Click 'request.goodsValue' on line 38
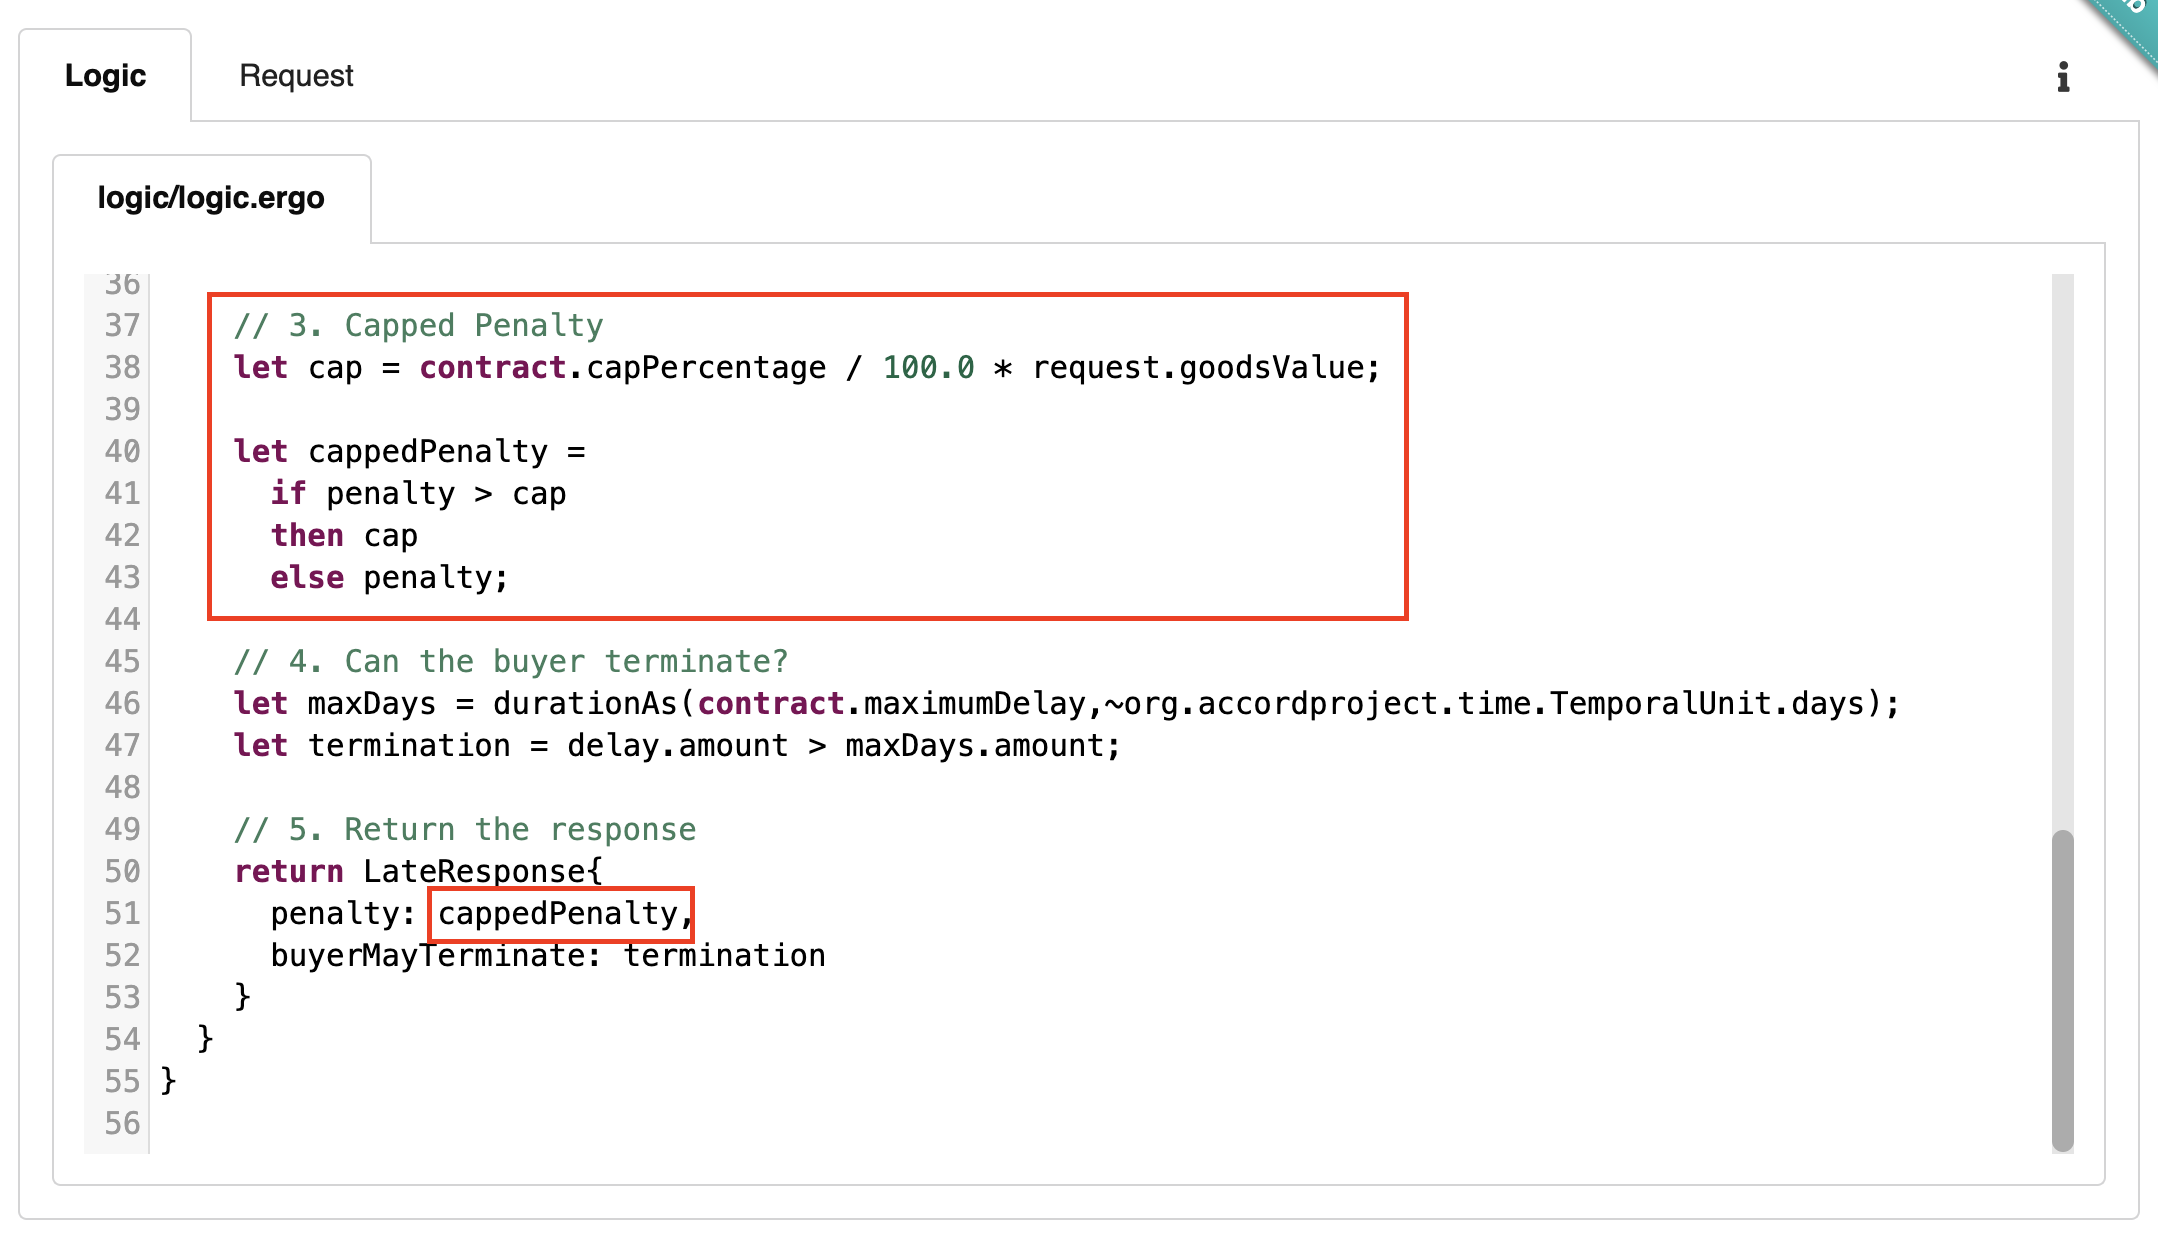Screen dimensions: 2158x1236 click(1198, 367)
